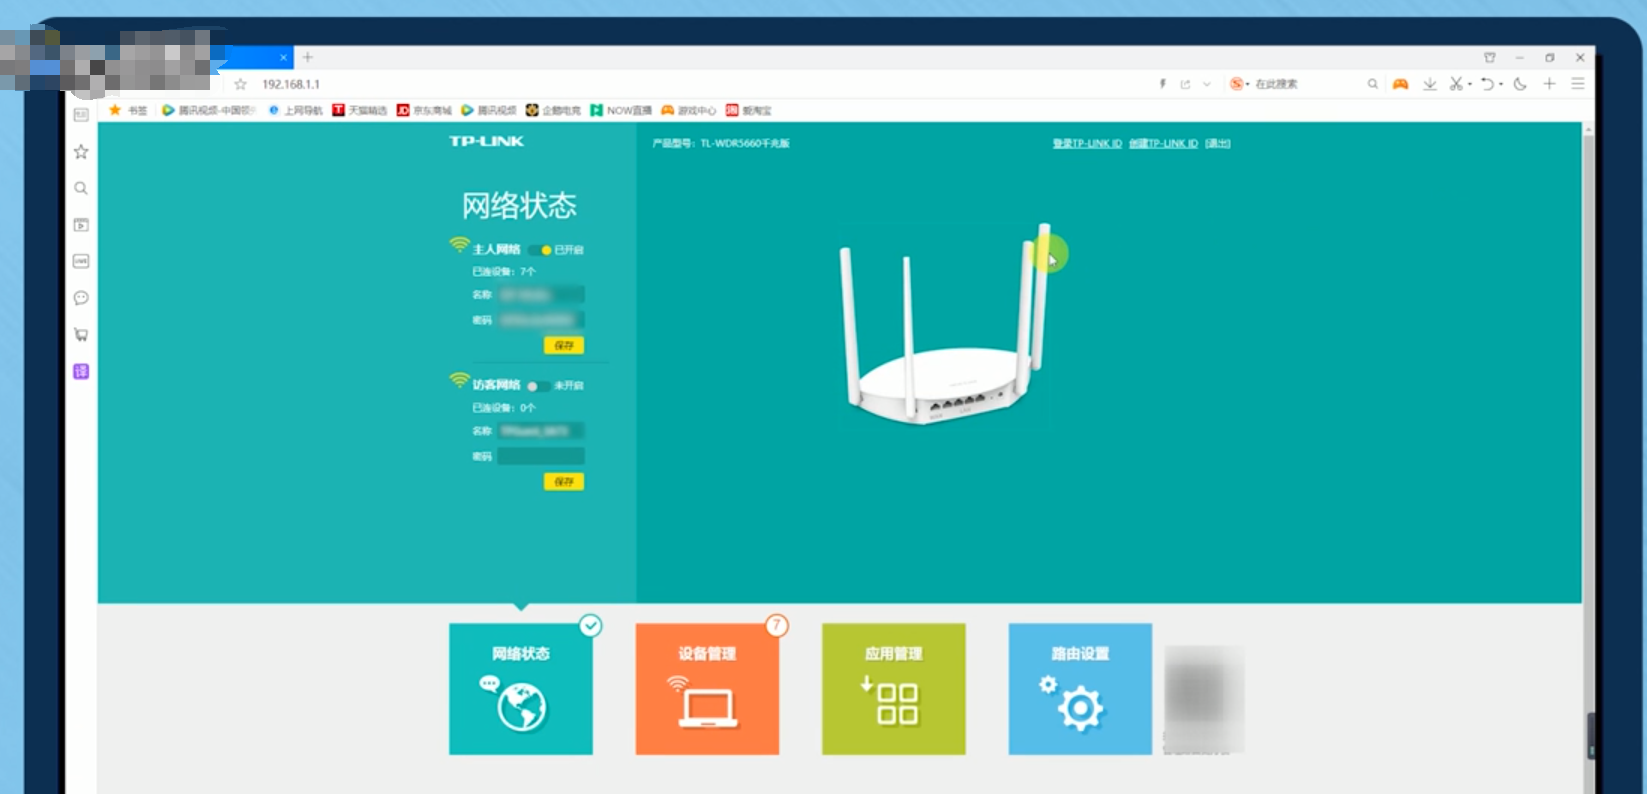This screenshot has width=1647, height=794.
Task: Bookmark this page with address bar star
Action: (240, 84)
